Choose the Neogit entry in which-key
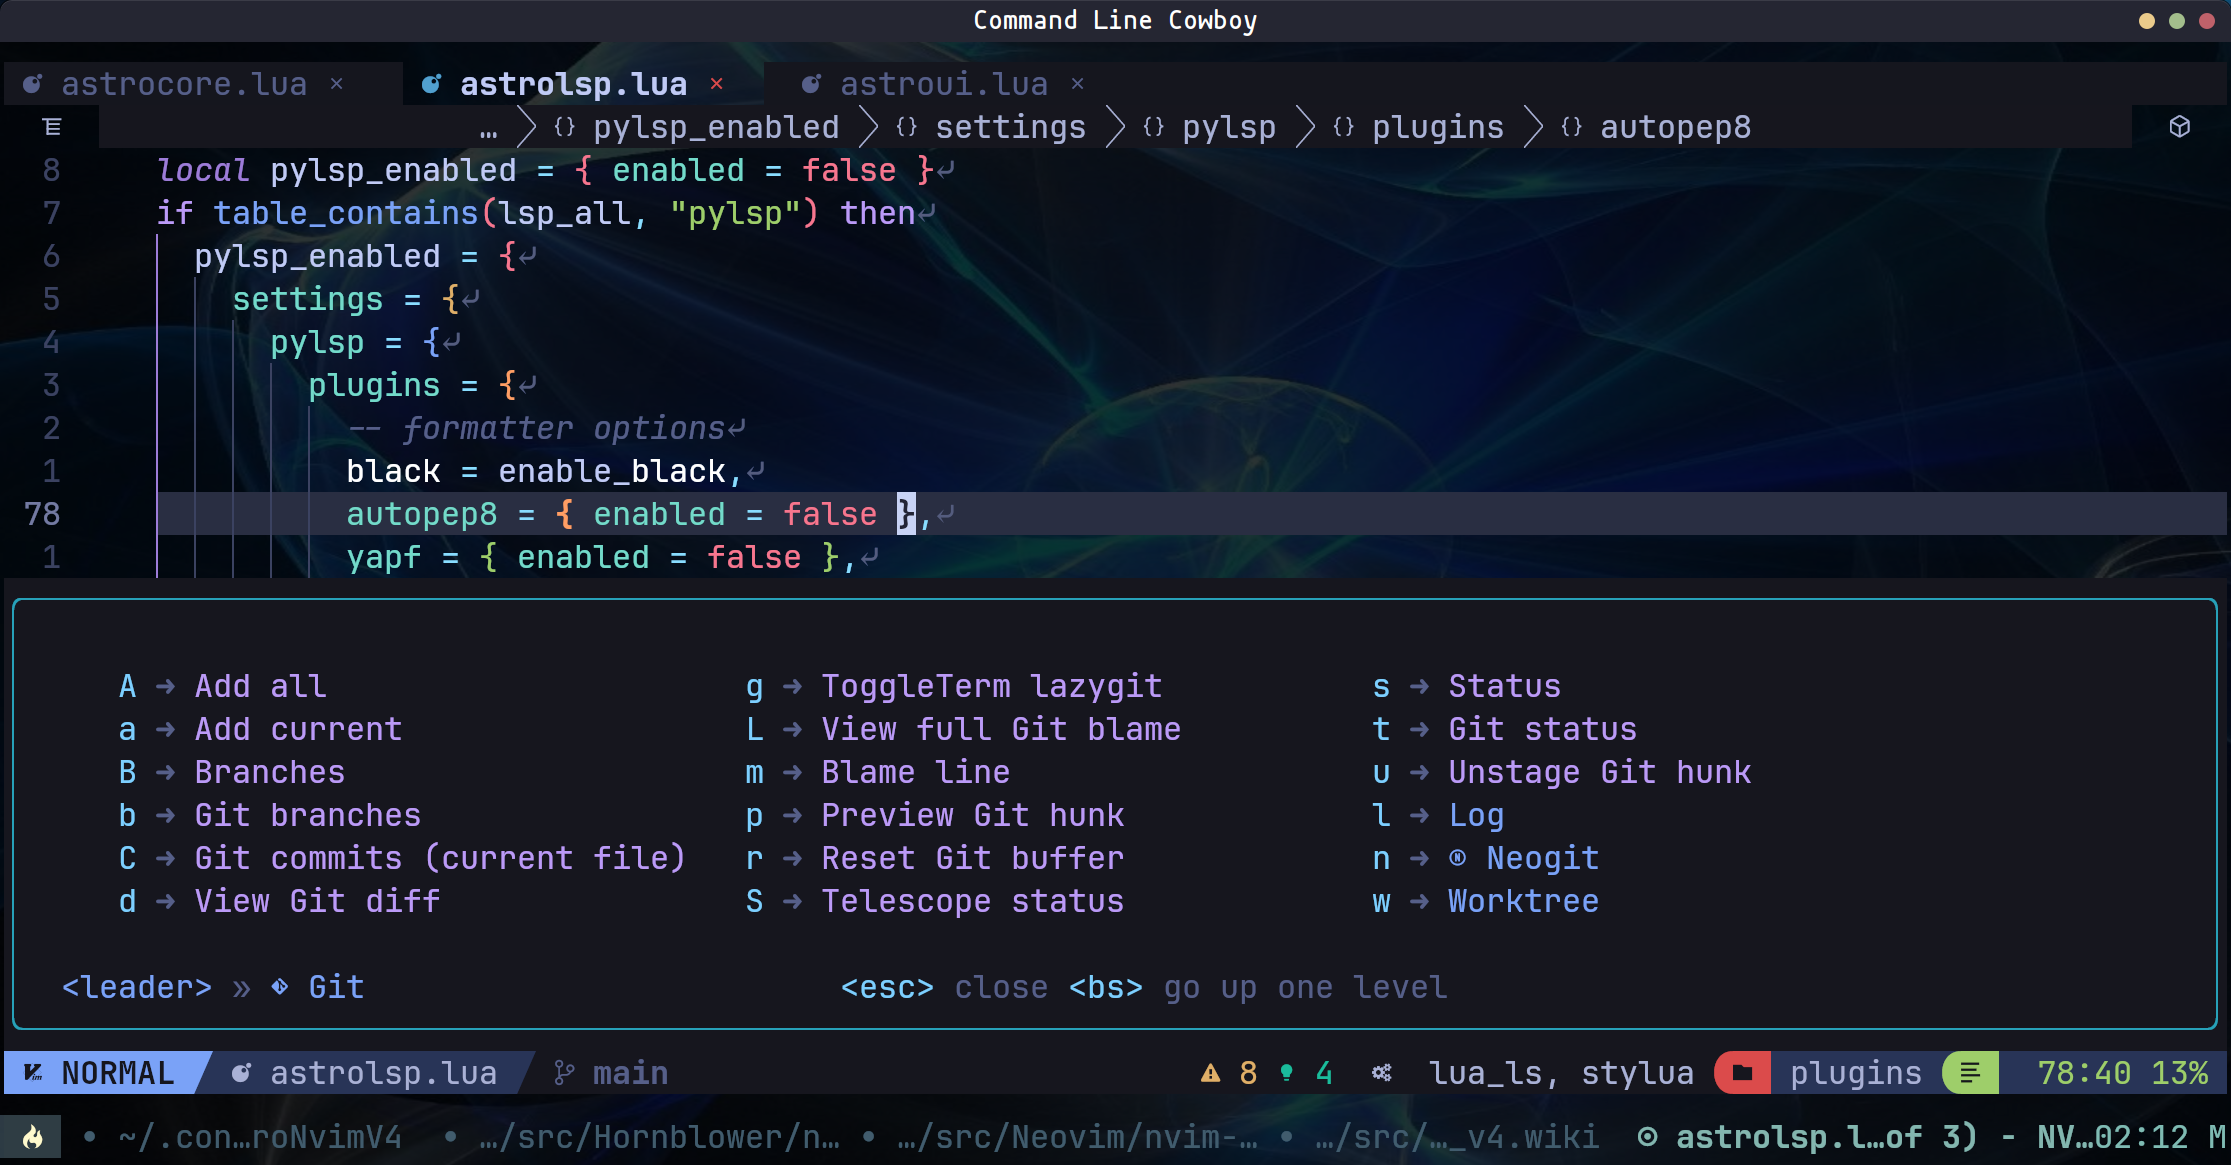 (x=1541, y=858)
